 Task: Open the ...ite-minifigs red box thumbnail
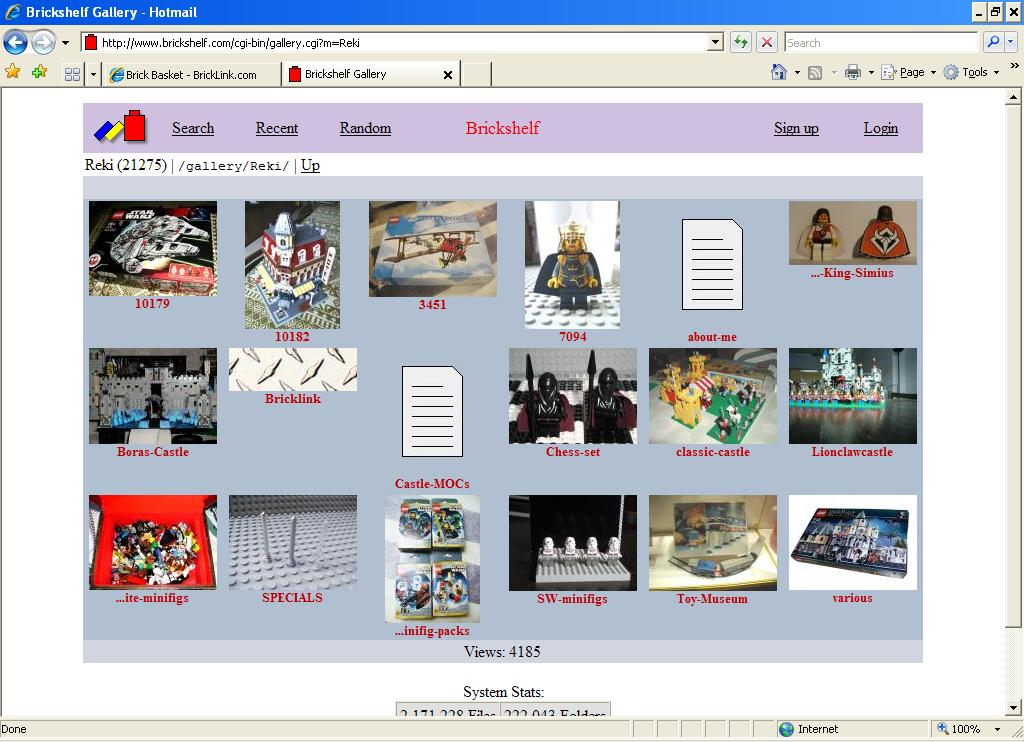[153, 542]
